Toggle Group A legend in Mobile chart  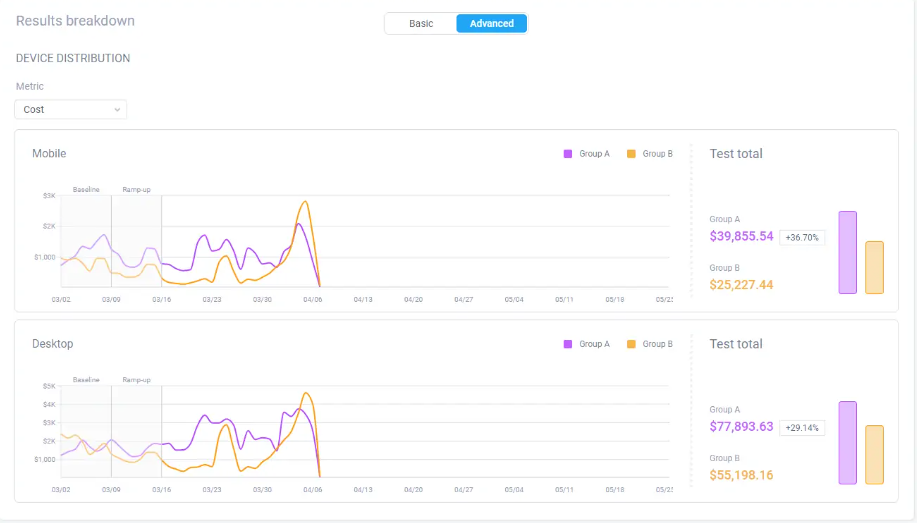click(587, 154)
